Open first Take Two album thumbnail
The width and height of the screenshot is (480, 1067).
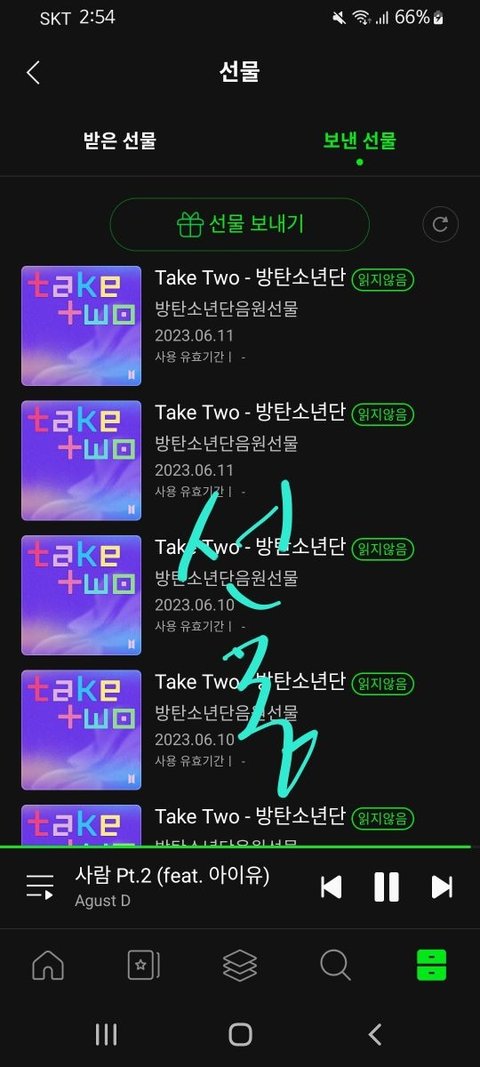click(81, 326)
